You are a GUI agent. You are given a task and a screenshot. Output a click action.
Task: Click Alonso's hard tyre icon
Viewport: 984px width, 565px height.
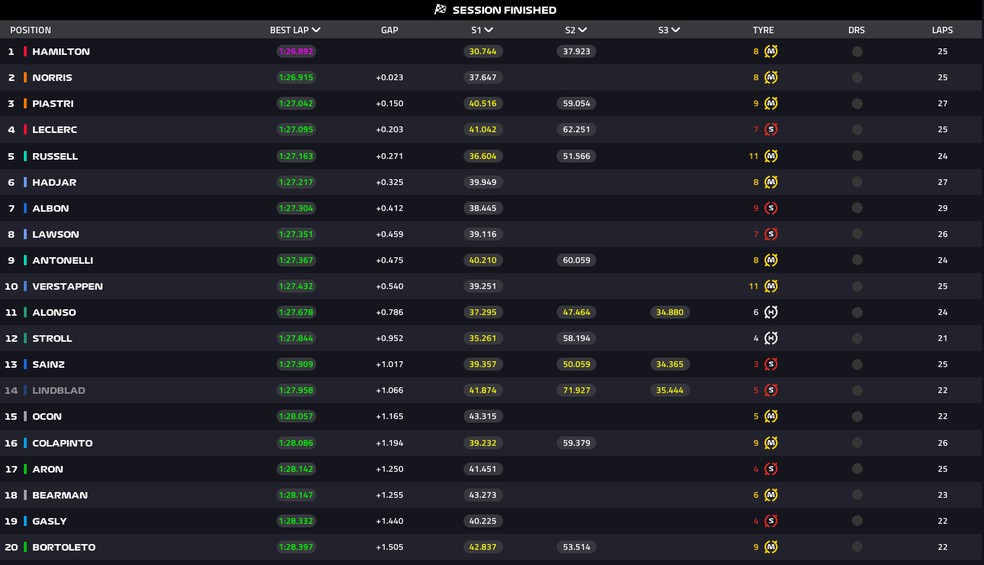pyautogui.click(x=771, y=312)
